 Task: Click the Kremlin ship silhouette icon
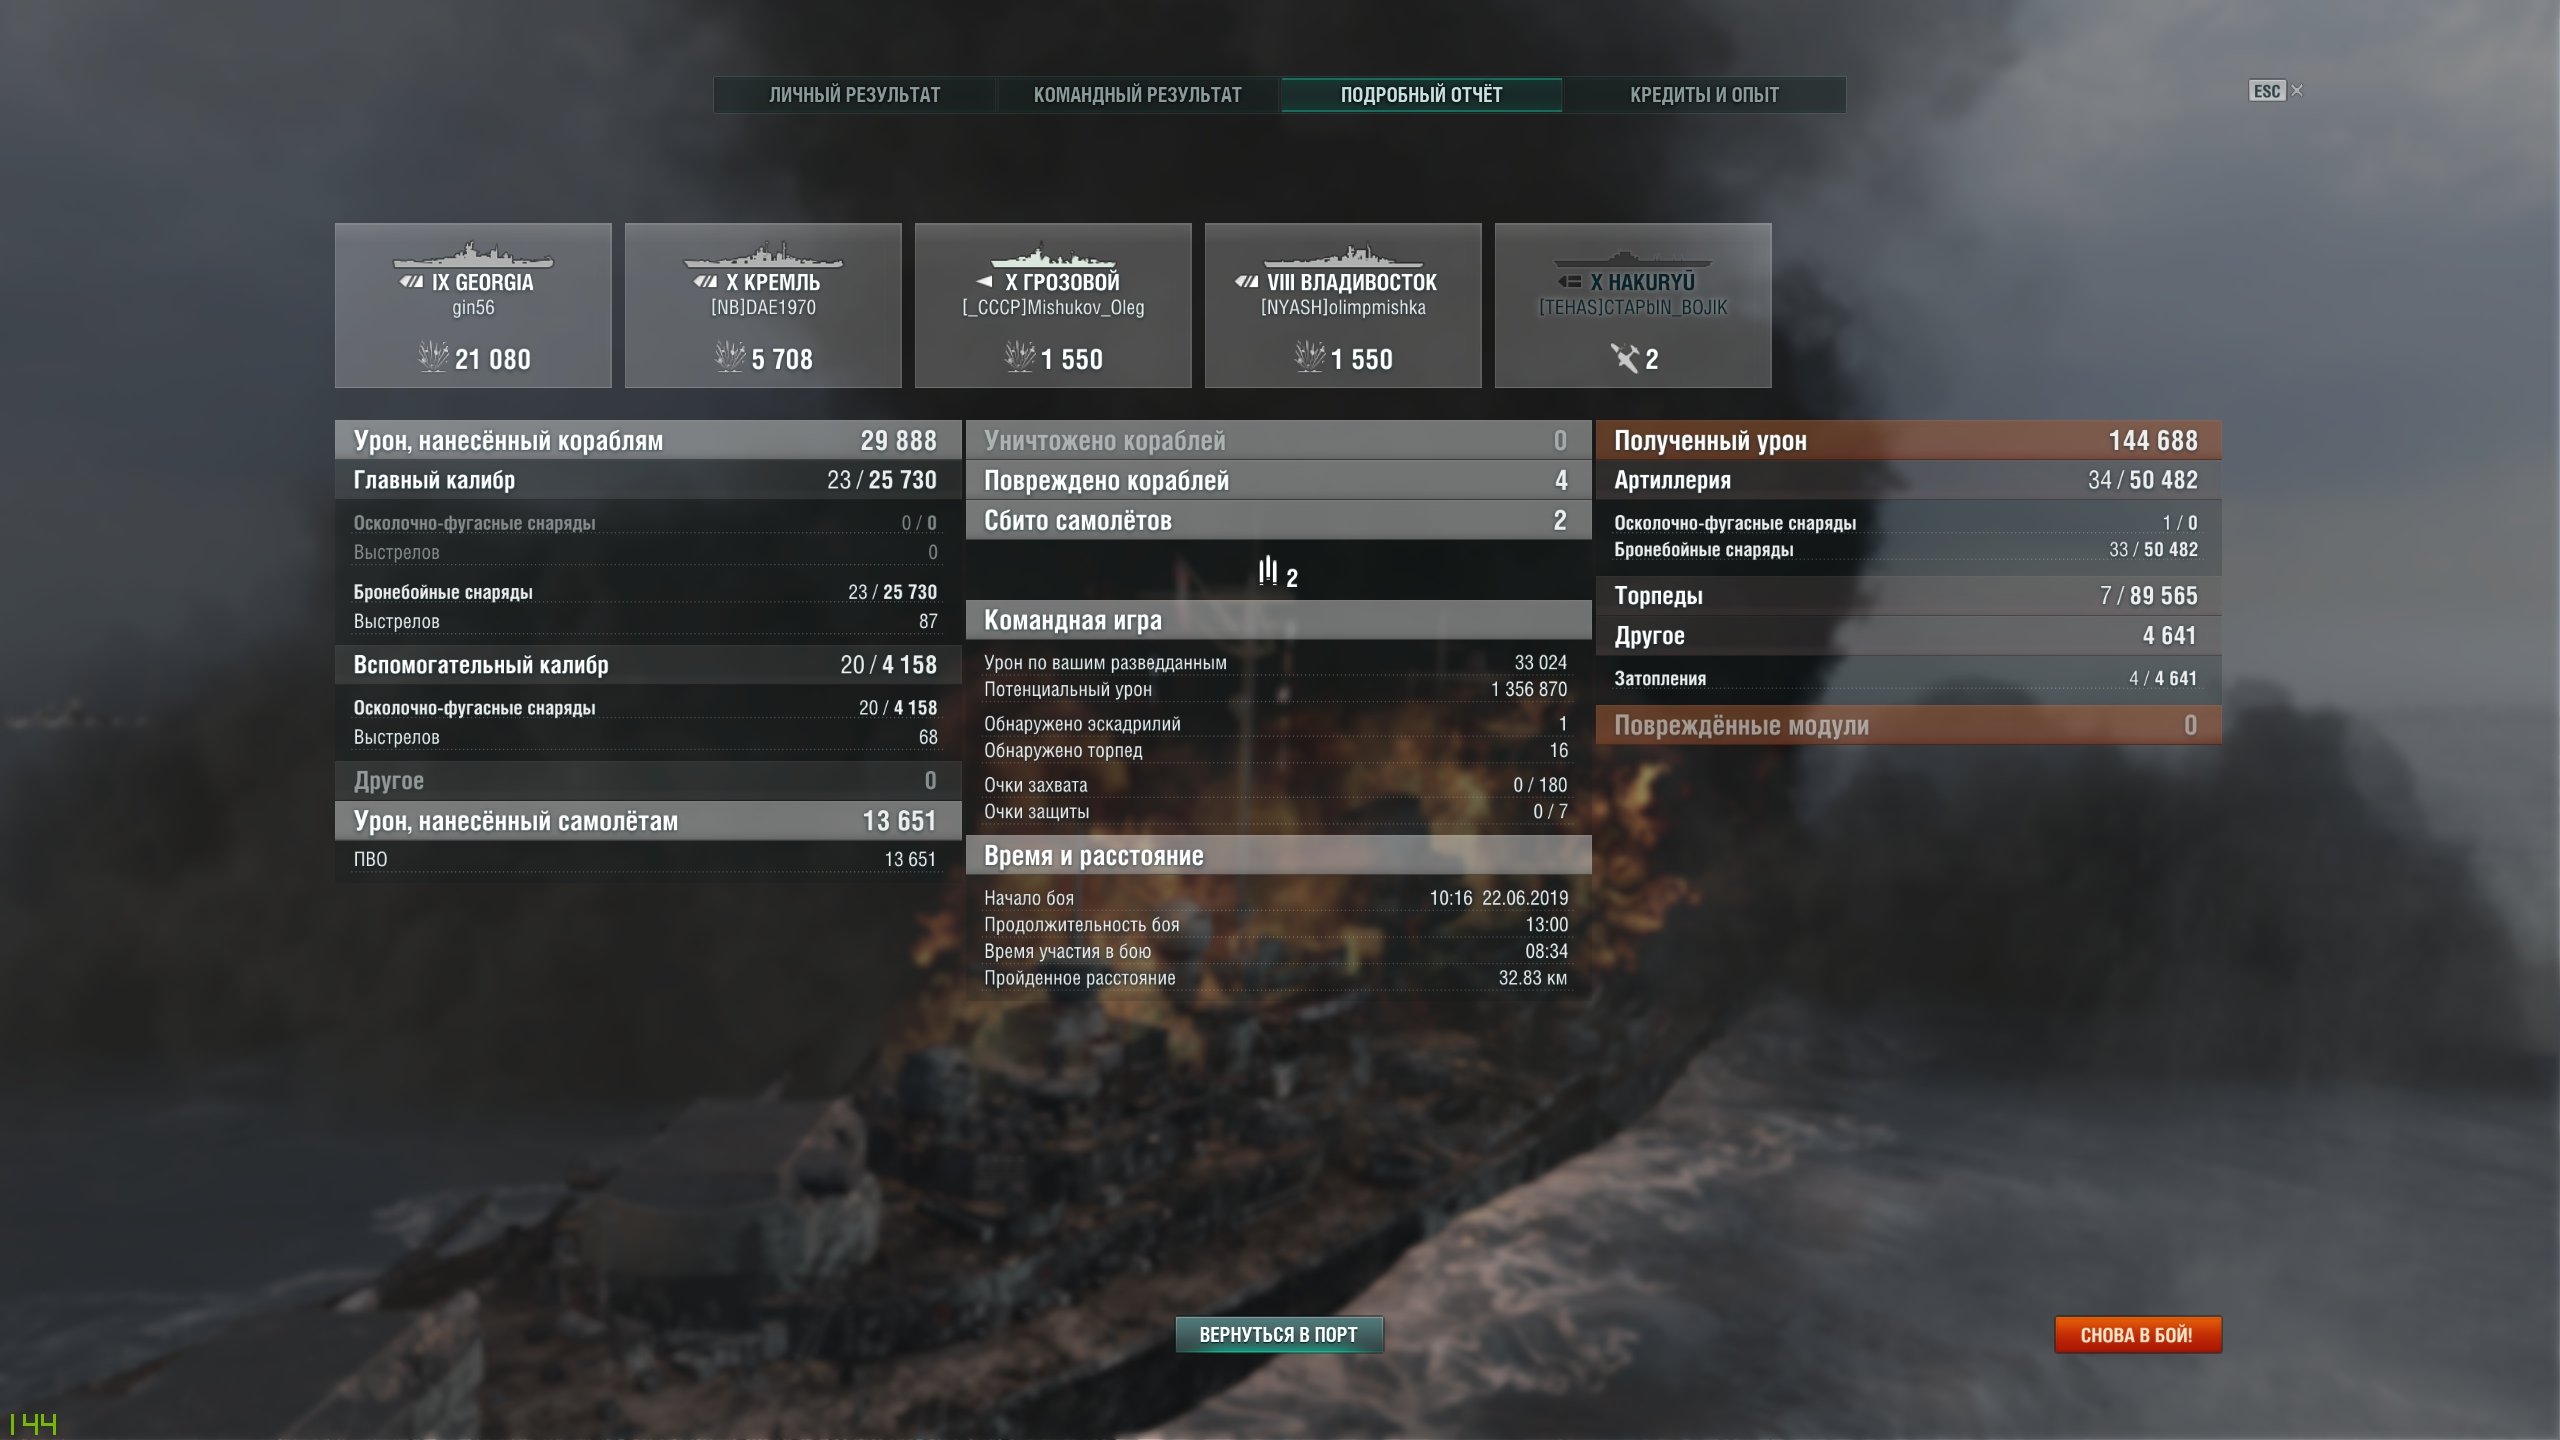763,256
